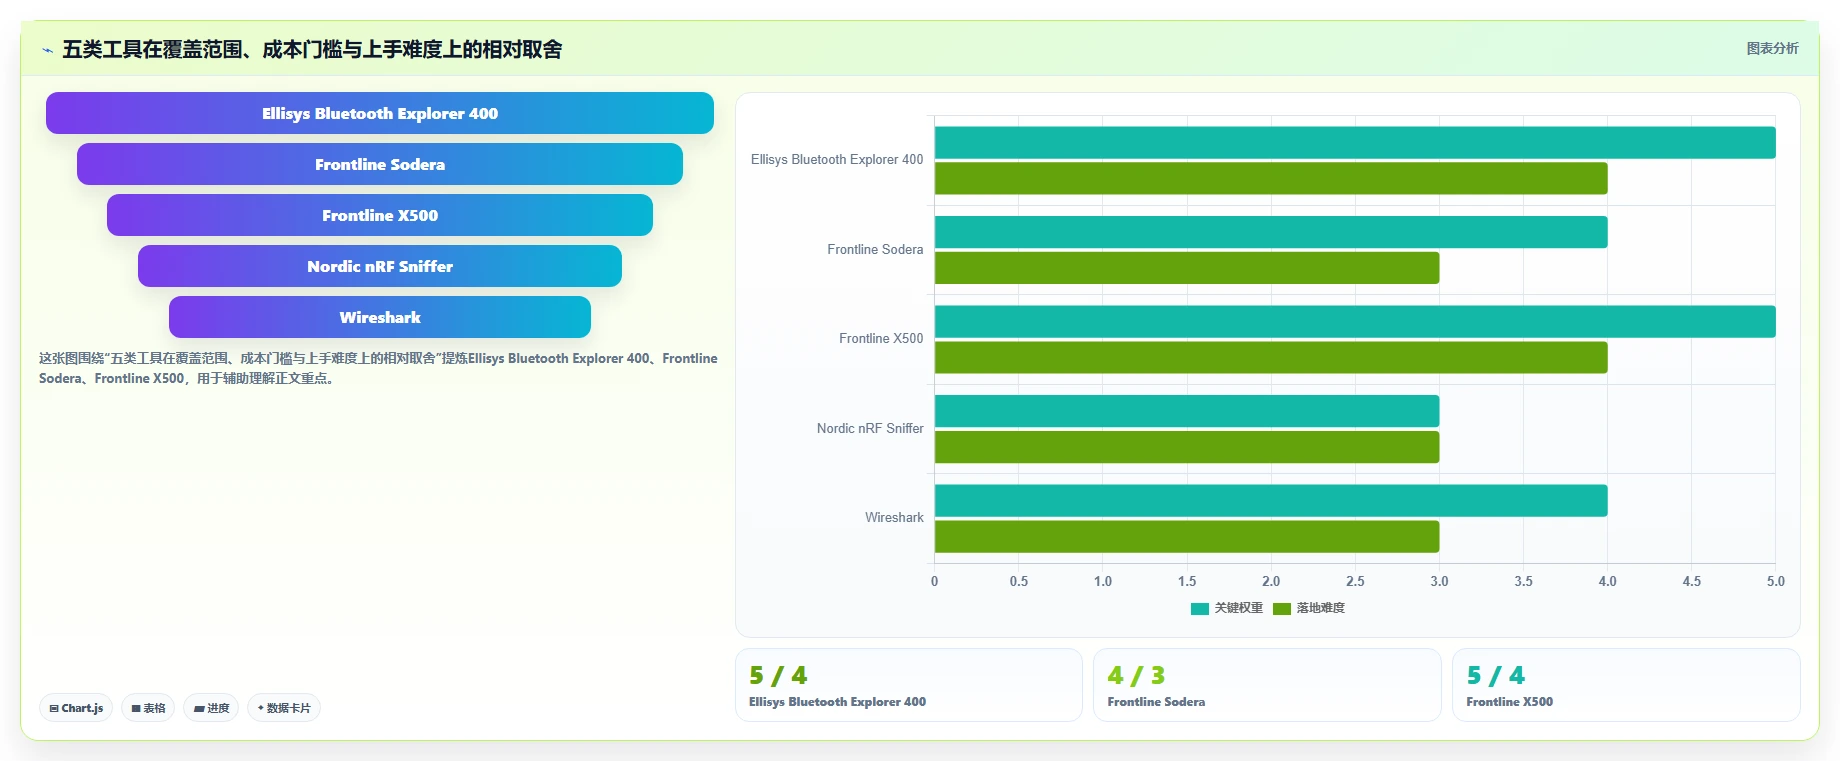Click the teal 关键权重 bar for Ellisys Bluetooth Explorer 400
The width and height of the screenshot is (1840, 761).
click(x=1355, y=142)
